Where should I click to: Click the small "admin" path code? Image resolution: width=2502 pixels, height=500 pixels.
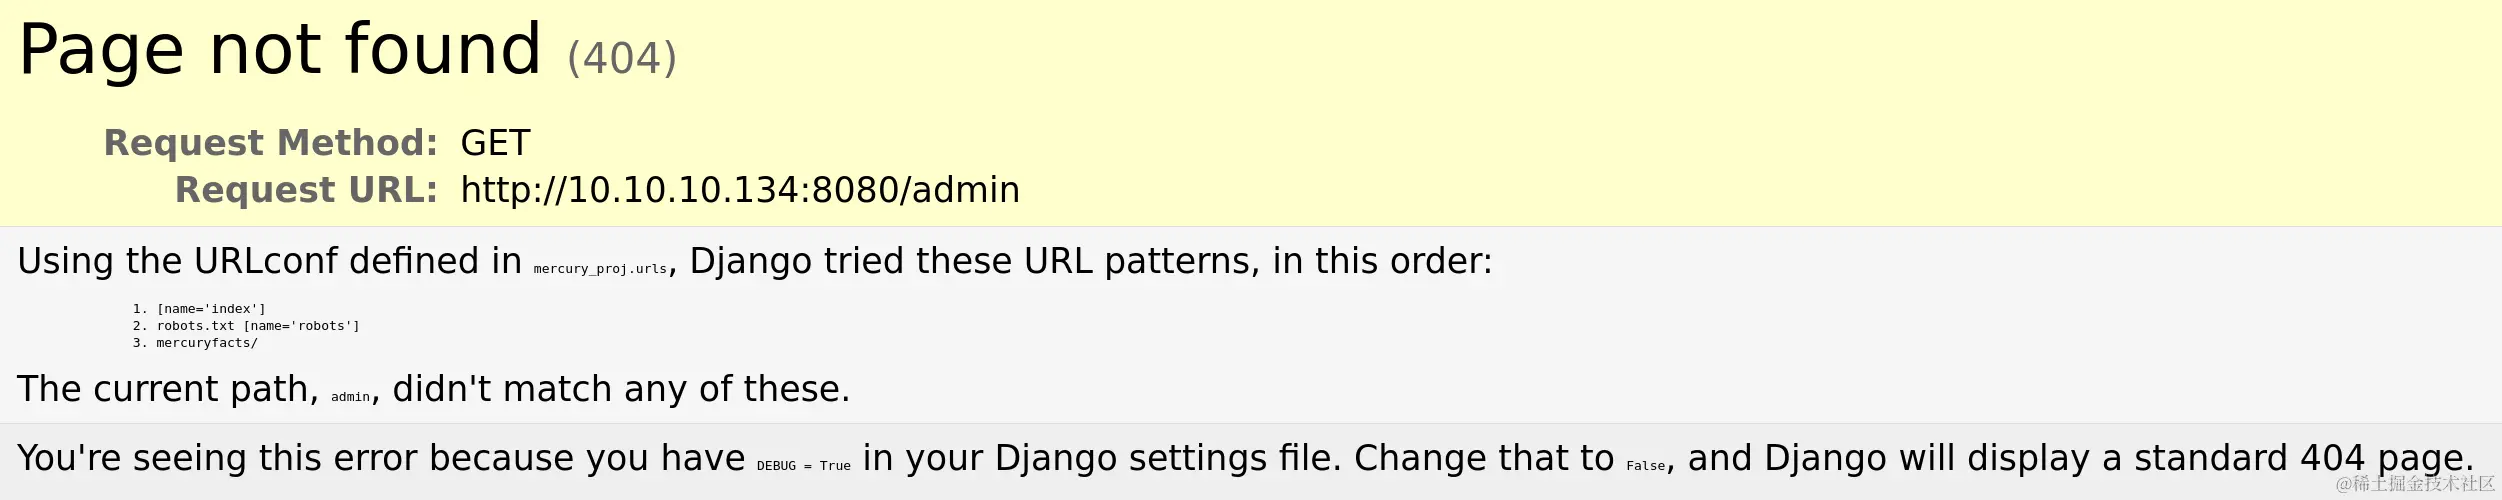(350, 397)
